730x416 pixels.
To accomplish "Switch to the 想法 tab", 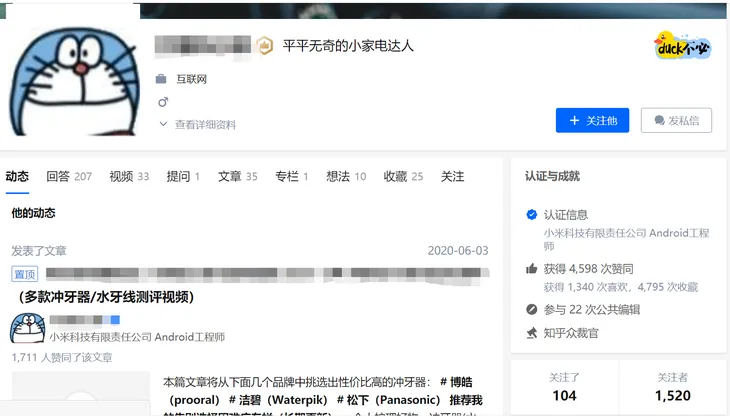I will pos(345,177).
